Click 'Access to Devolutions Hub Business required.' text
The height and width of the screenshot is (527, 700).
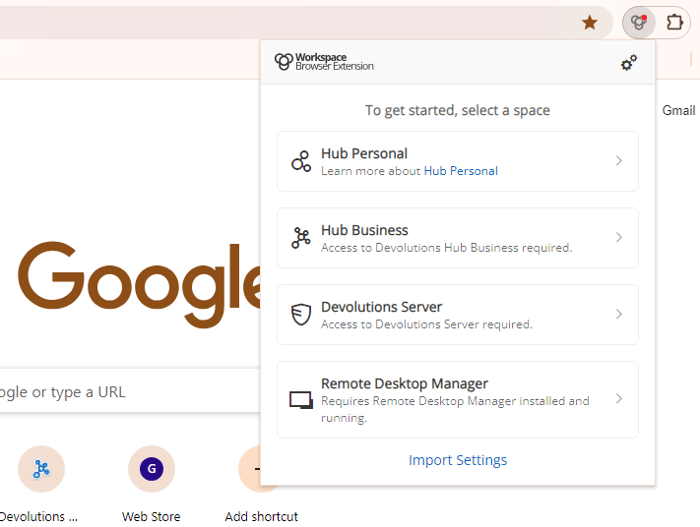click(446, 248)
